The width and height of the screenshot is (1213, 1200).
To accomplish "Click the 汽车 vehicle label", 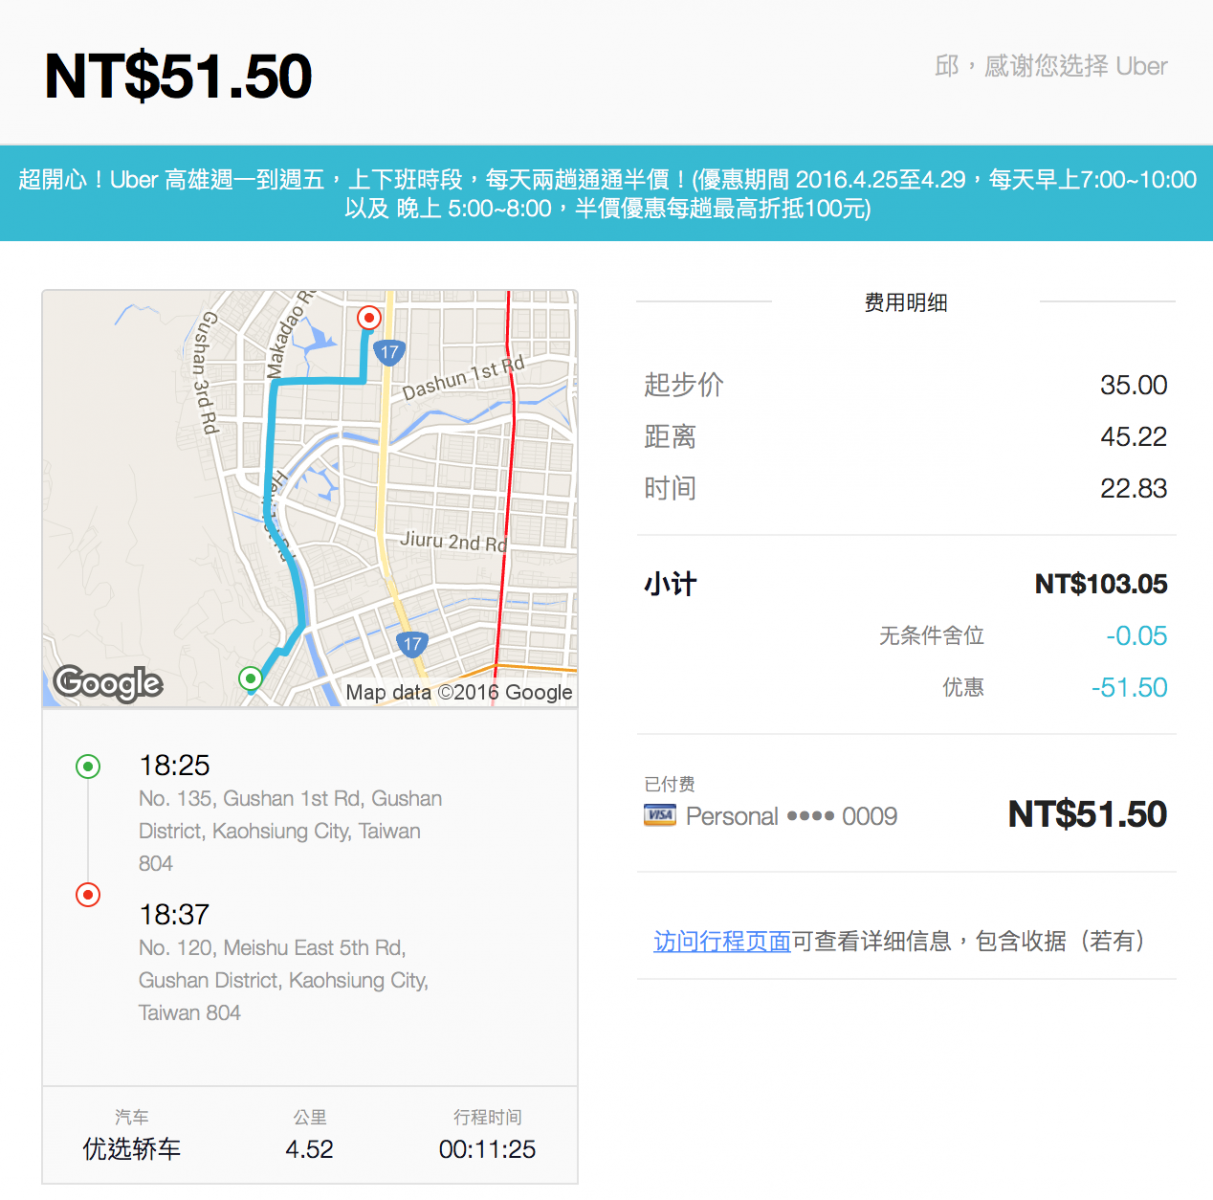I will [132, 1117].
